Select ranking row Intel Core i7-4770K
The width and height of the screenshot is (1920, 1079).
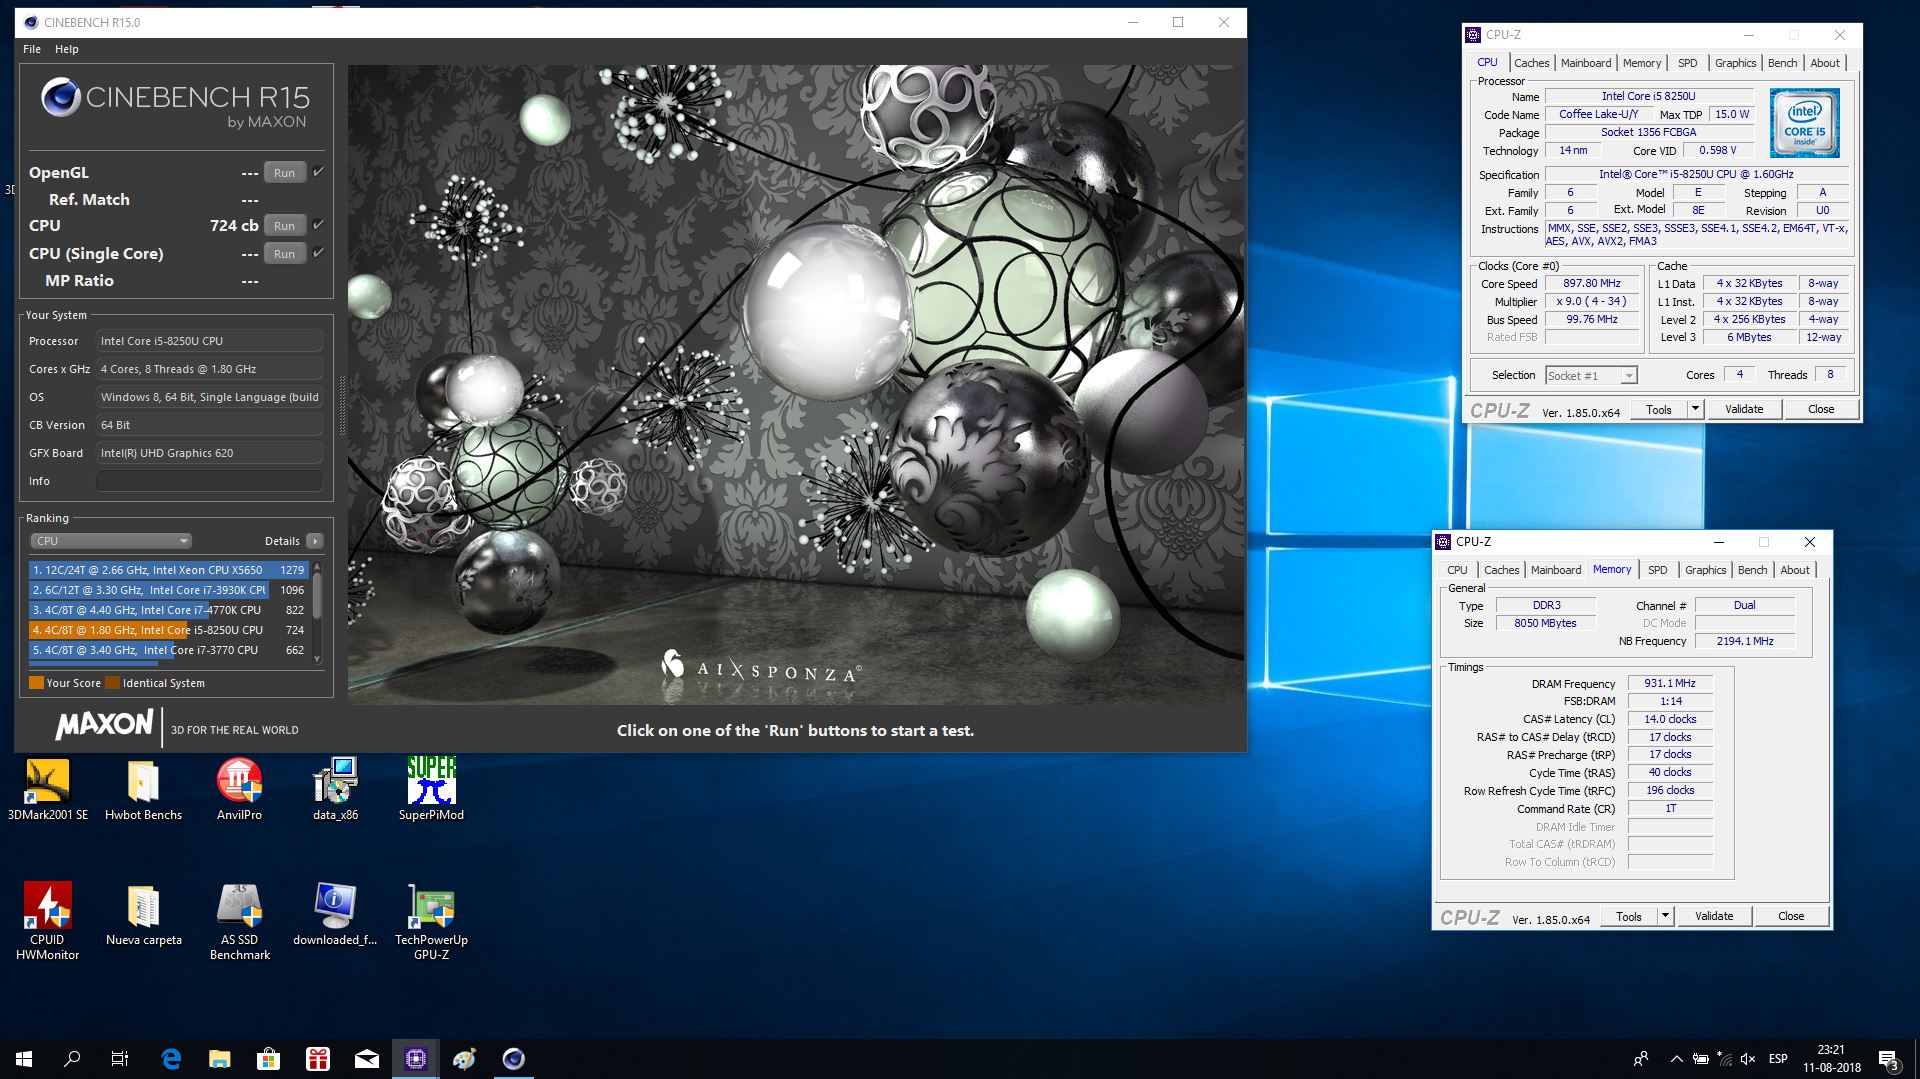point(168,610)
